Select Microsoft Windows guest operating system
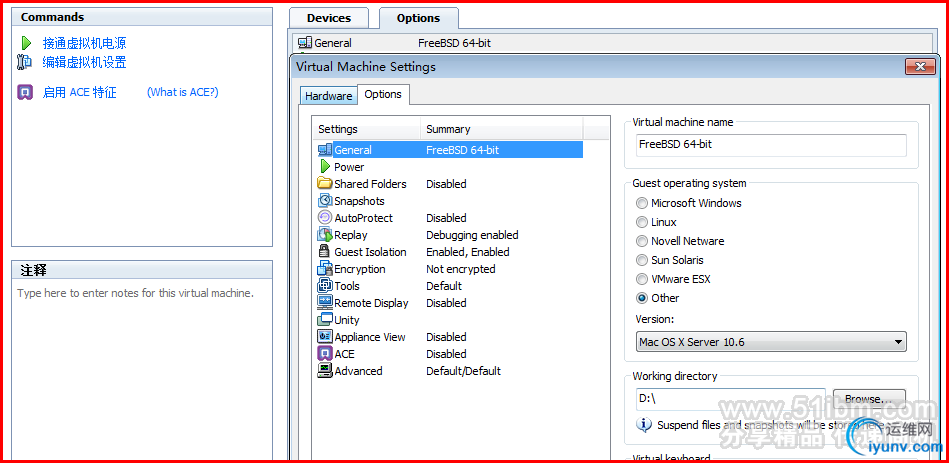 [x=642, y=203]
